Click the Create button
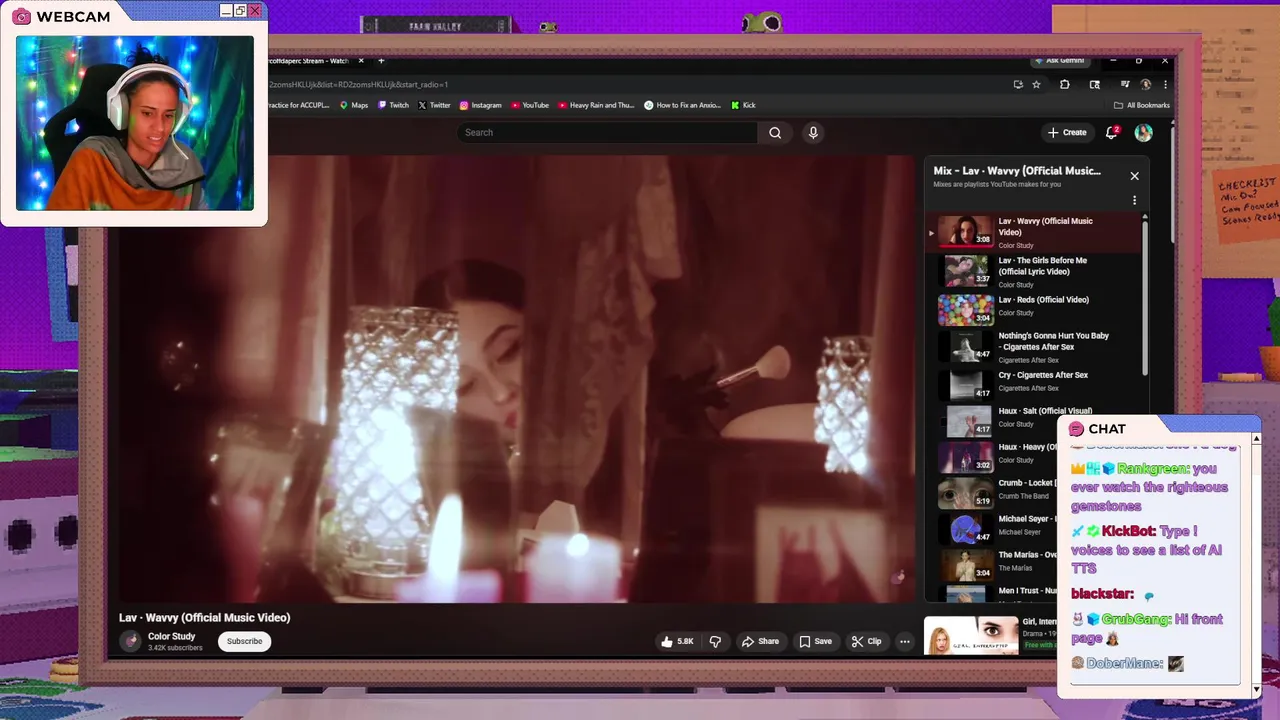Image resolution: width=1280 pixels, height=720 pixels. (1067, 132)
